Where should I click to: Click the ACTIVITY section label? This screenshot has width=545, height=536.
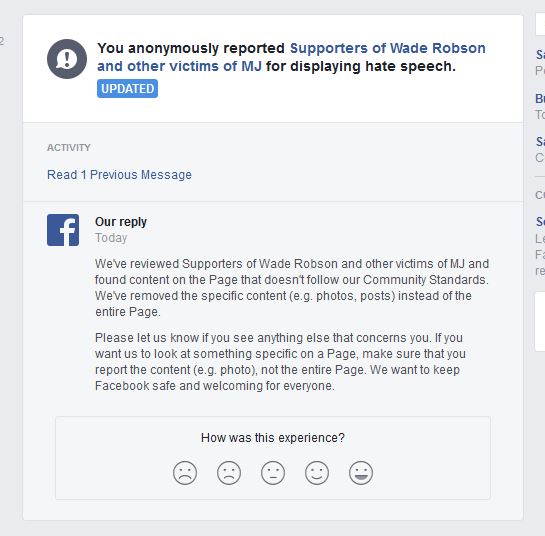[69, 147]
